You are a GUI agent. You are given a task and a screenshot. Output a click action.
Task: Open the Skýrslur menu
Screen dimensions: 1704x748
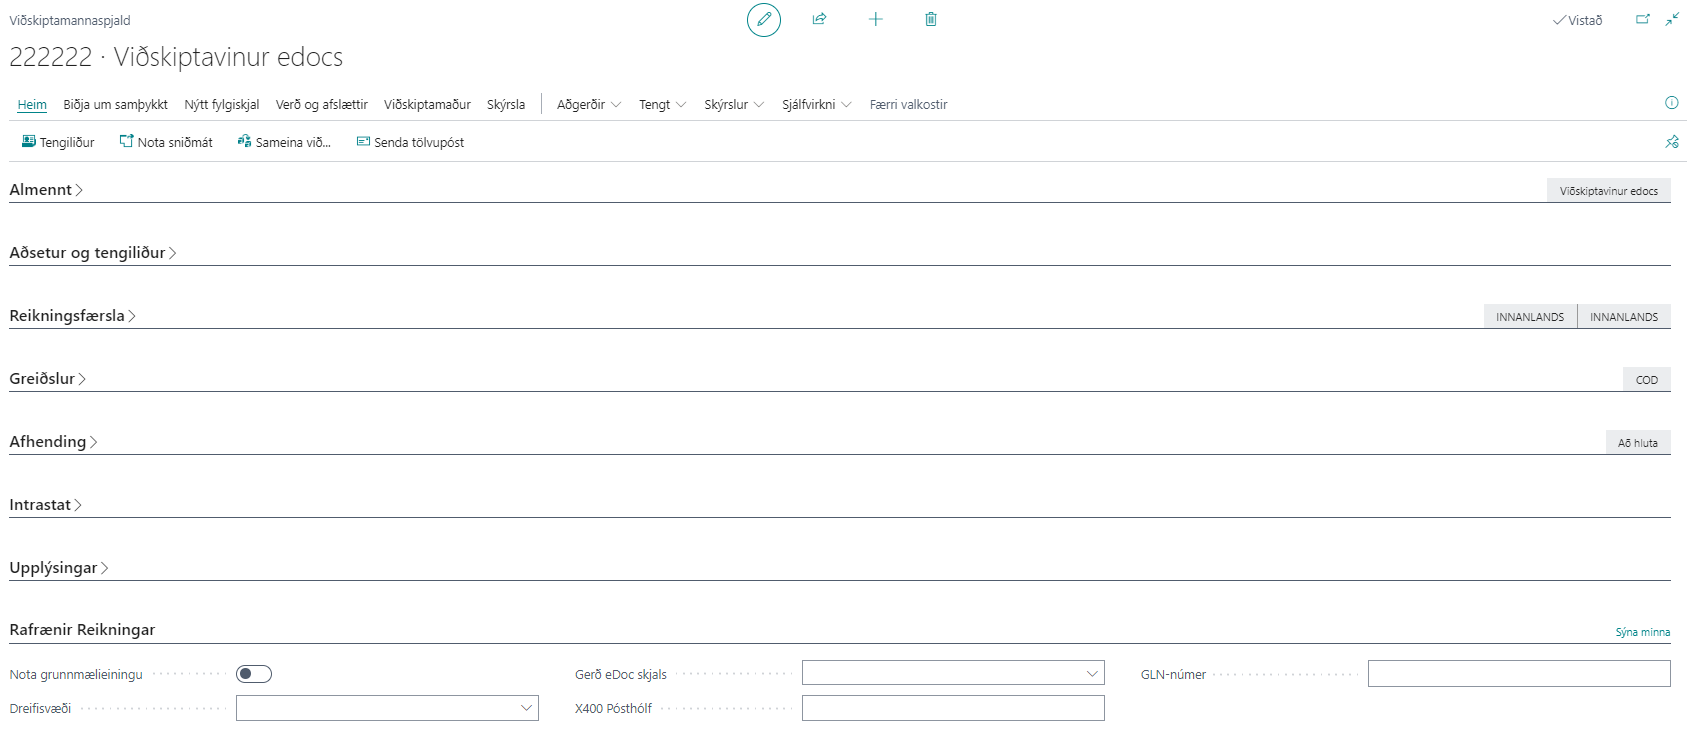[733, 105]
